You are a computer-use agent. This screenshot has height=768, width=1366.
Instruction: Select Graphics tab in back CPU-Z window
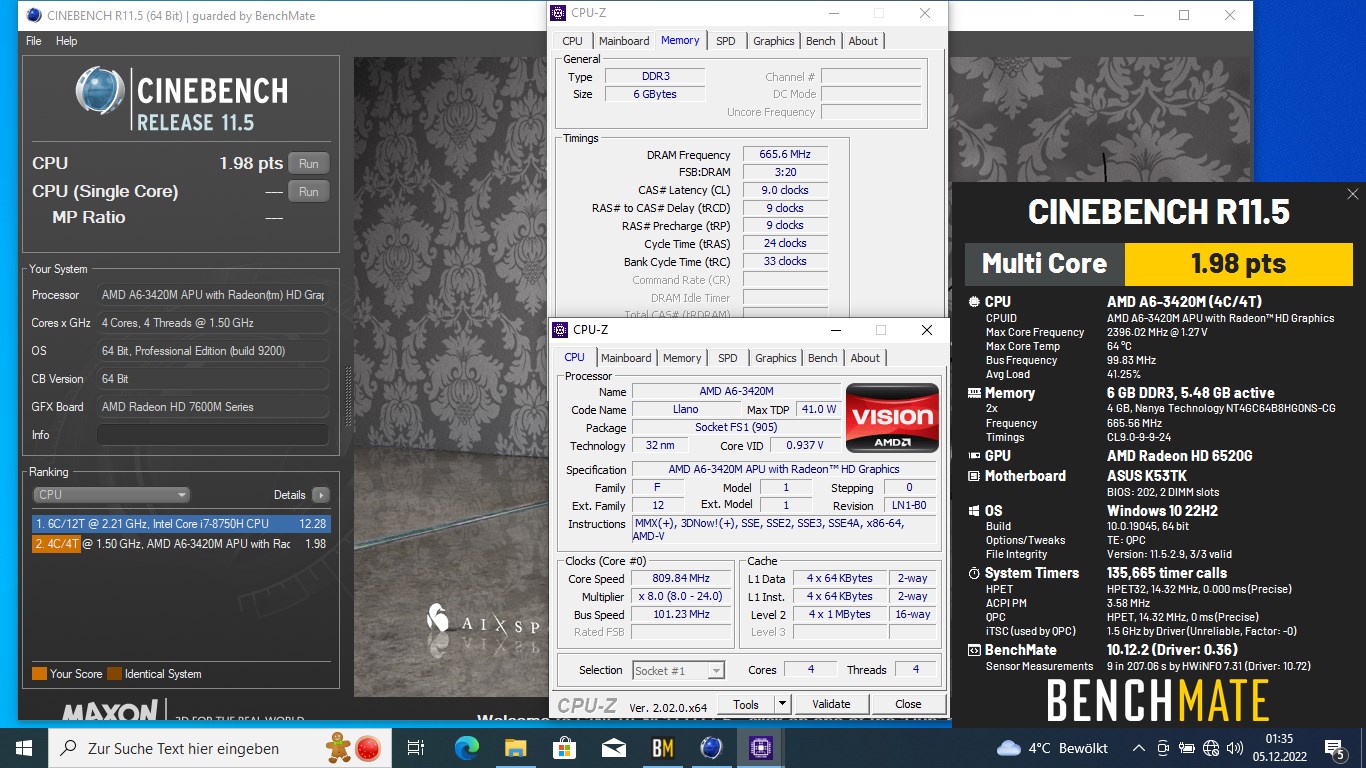click(773, 41)
